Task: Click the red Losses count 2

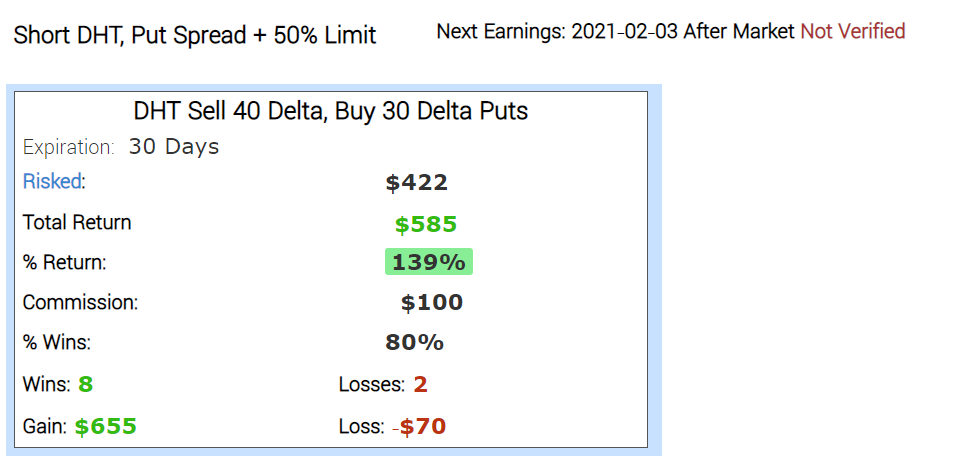Action: click(421, 385)
